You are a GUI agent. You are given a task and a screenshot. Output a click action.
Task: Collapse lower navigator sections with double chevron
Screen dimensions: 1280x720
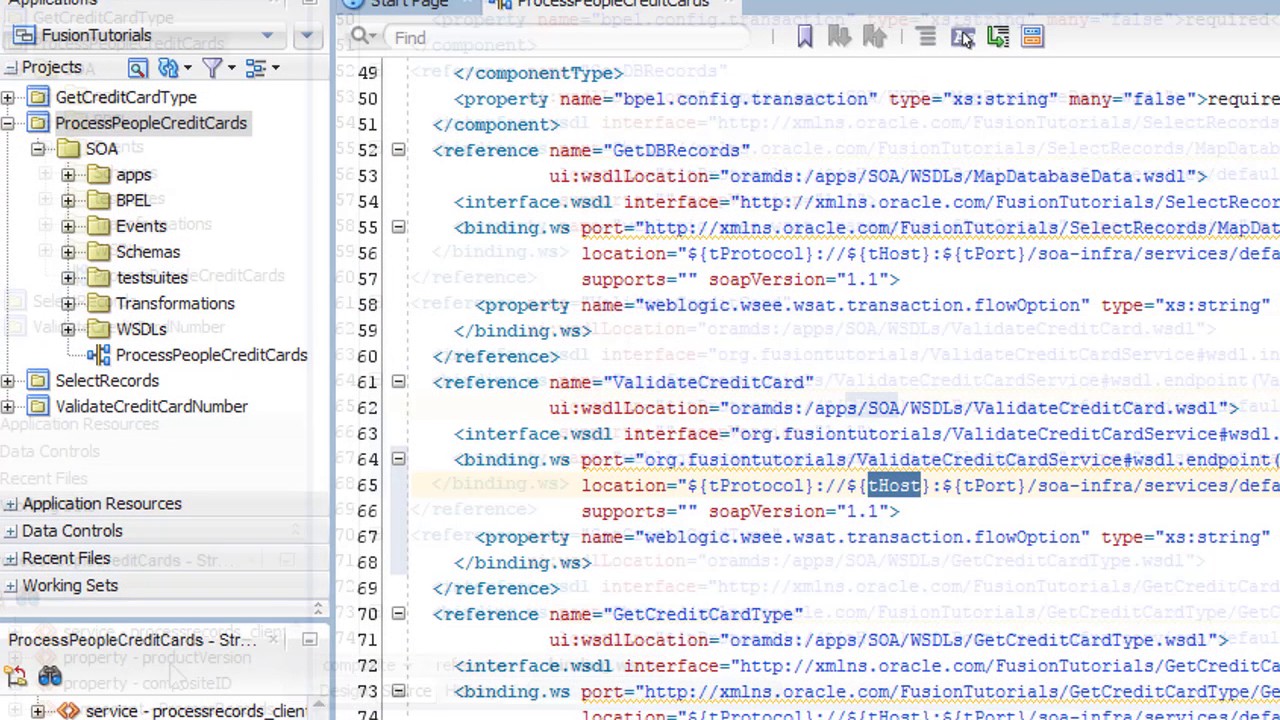click(x=318, y=608)
